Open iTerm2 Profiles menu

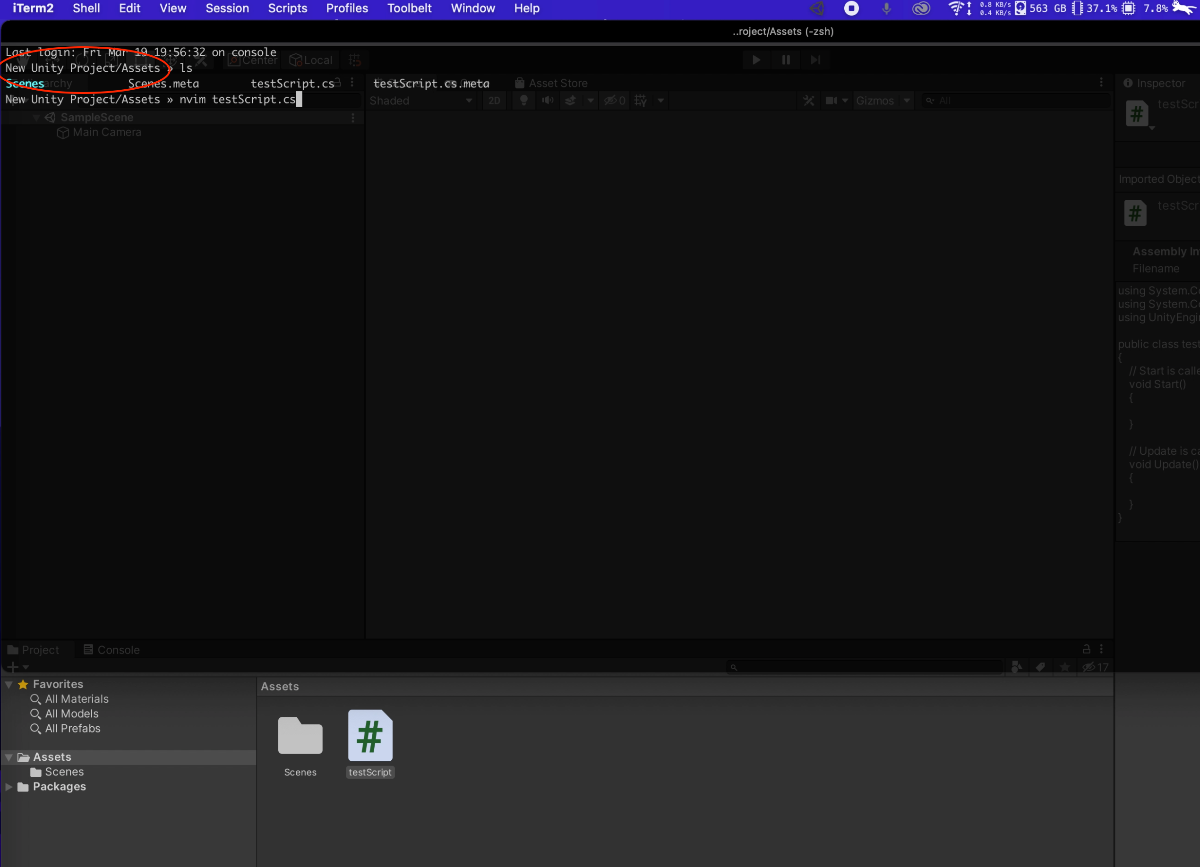(x=347, y=8)
